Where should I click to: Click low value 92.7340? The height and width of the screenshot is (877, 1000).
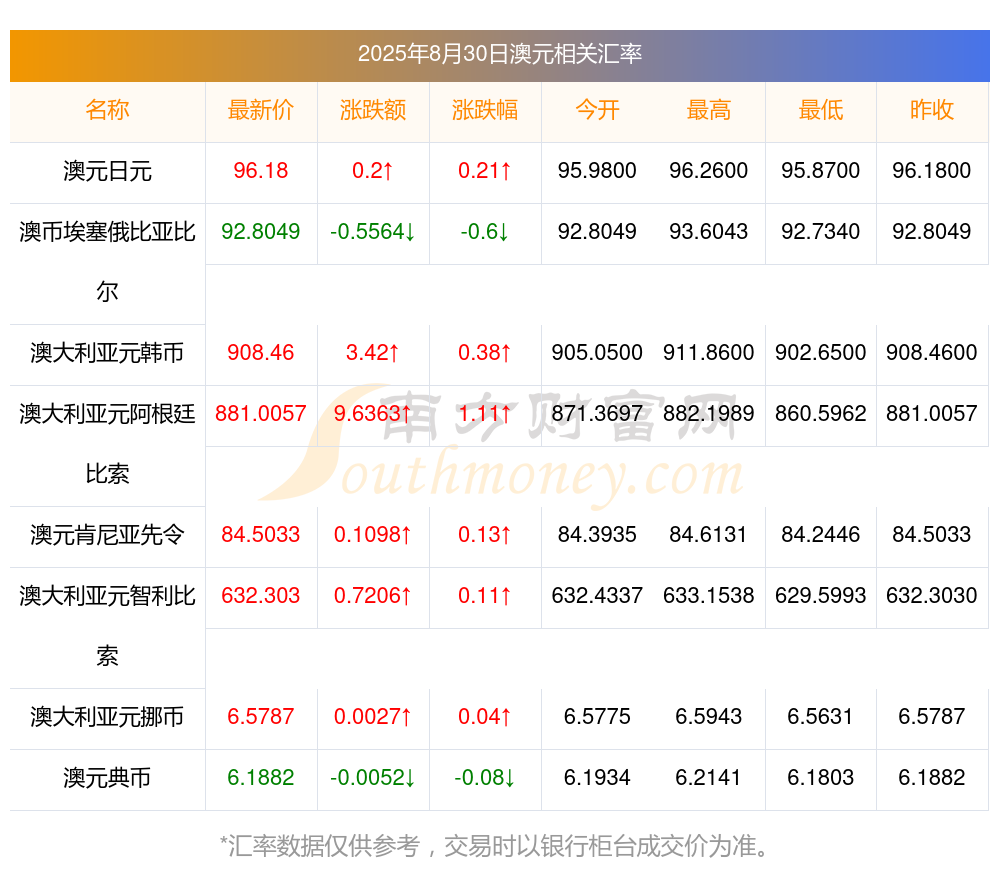coord(821,232)
